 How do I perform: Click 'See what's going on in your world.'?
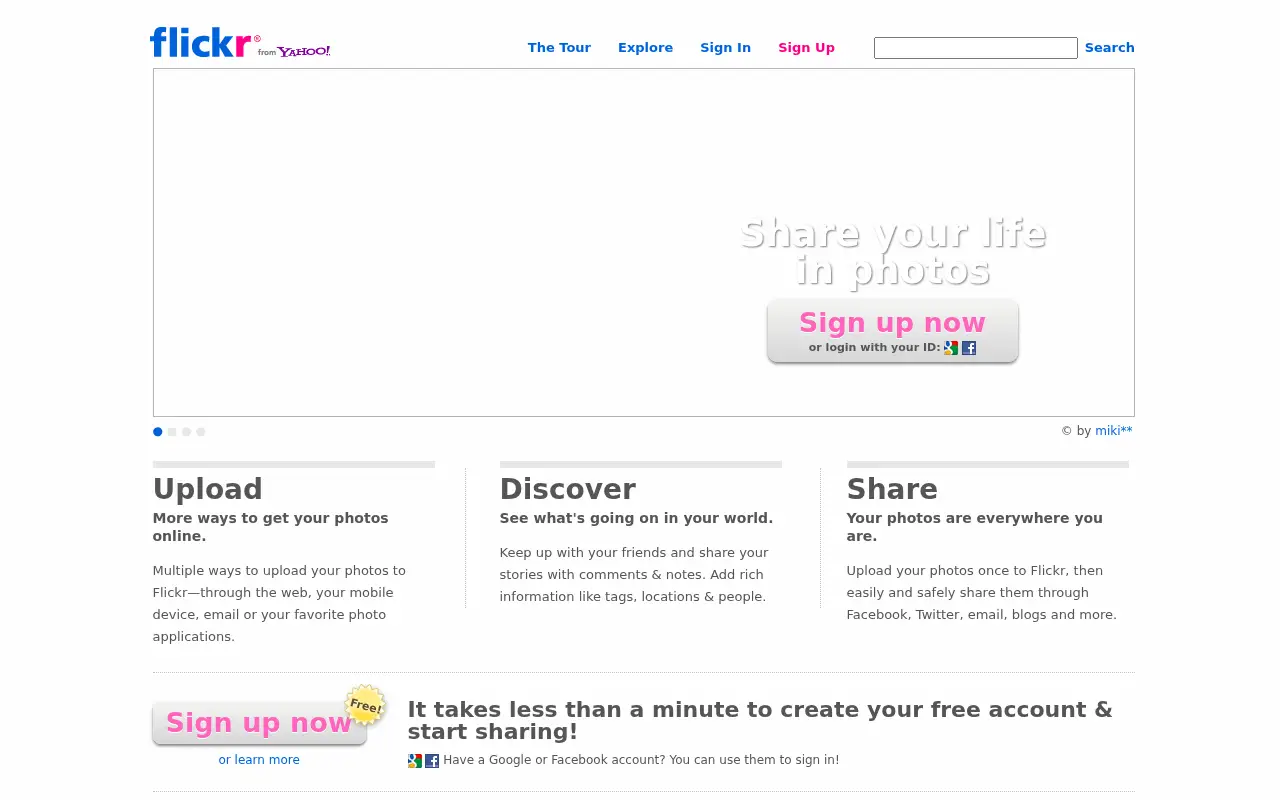coord(636,518)
